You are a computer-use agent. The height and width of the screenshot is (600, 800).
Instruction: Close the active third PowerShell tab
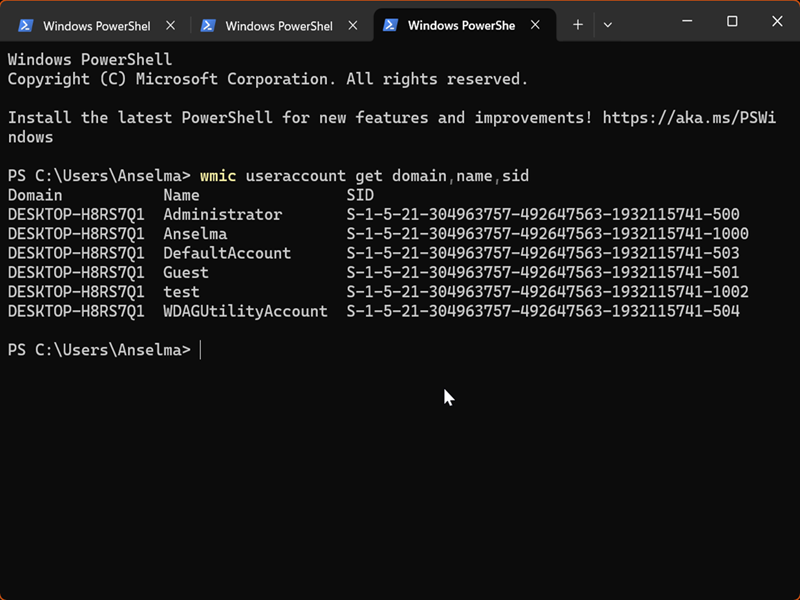[x=535, y=26]
